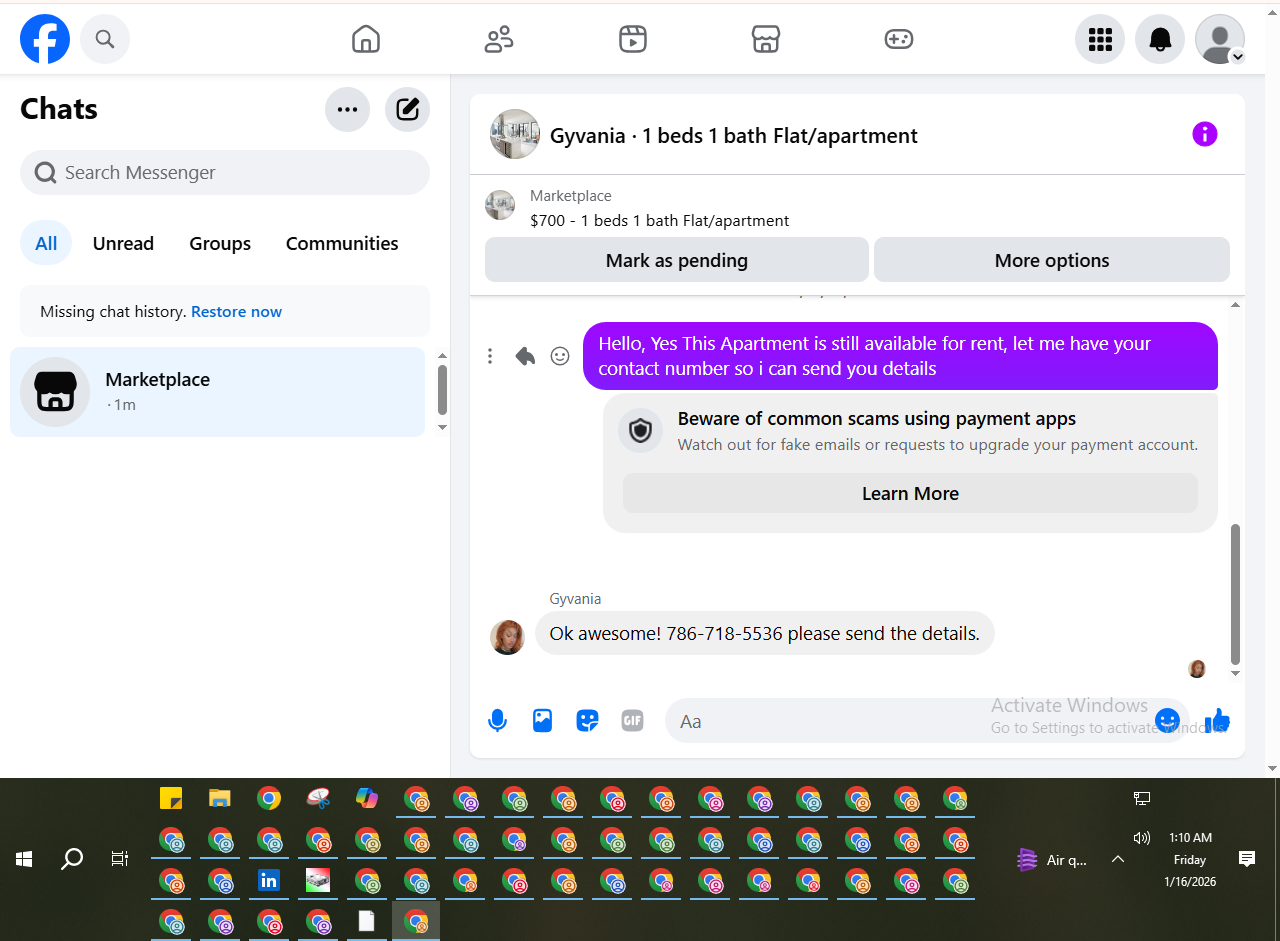1280x941 pixels.
Task: Click Learn More on scam warning
Action: click(910, 493)
